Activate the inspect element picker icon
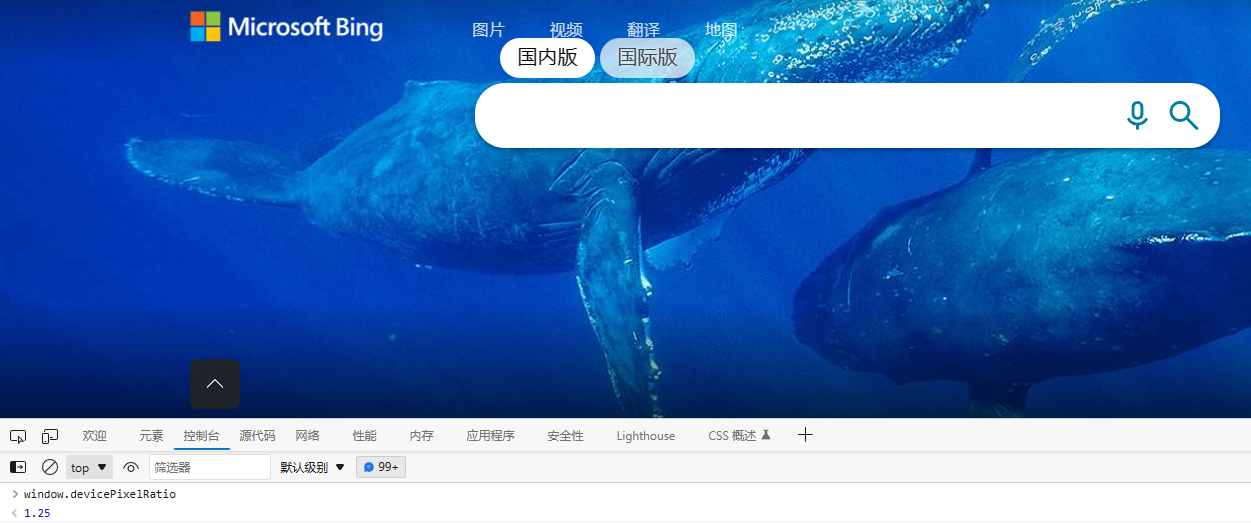Screen dimensions: 1251x523 pyautogui.click(x=18, y=436)
